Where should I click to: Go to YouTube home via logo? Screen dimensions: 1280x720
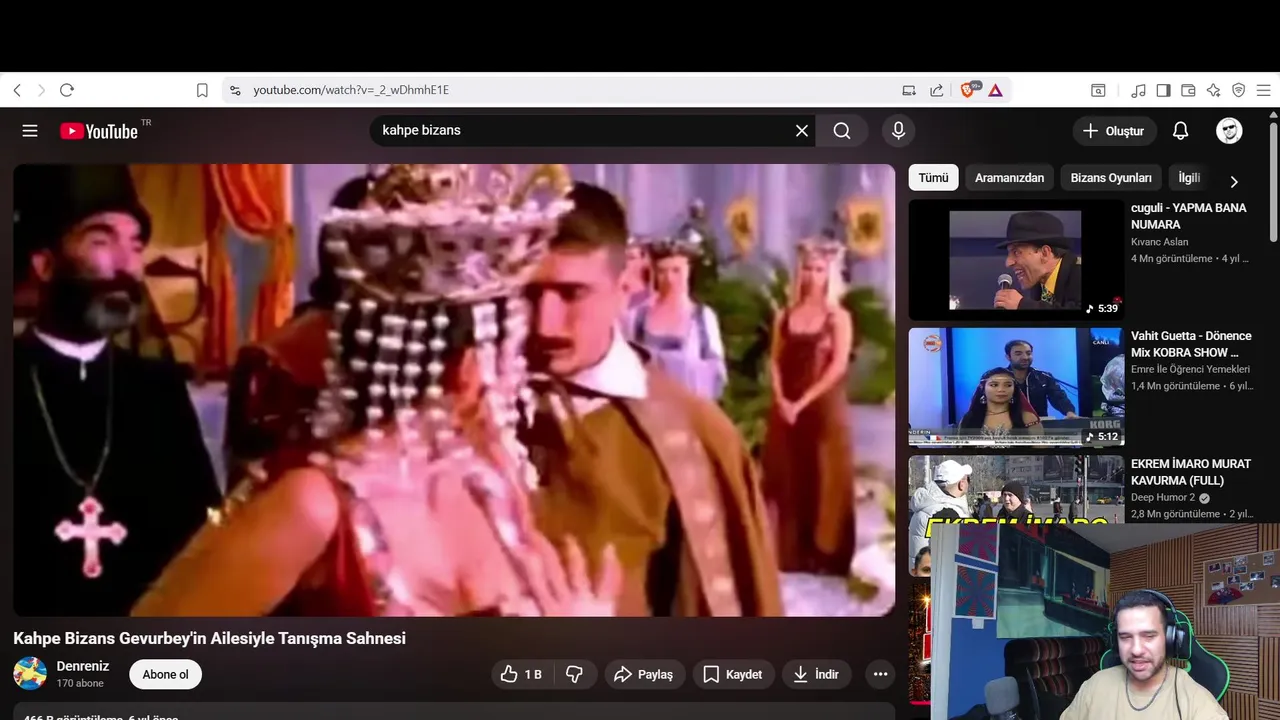pyautogui.click(x=99, y=131)
